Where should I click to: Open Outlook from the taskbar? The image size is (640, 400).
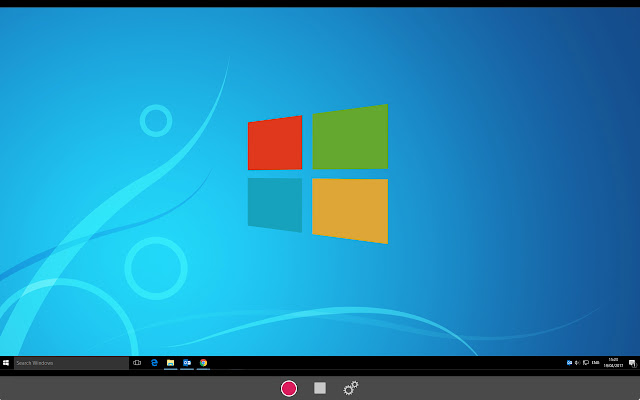tap(187, 363)
